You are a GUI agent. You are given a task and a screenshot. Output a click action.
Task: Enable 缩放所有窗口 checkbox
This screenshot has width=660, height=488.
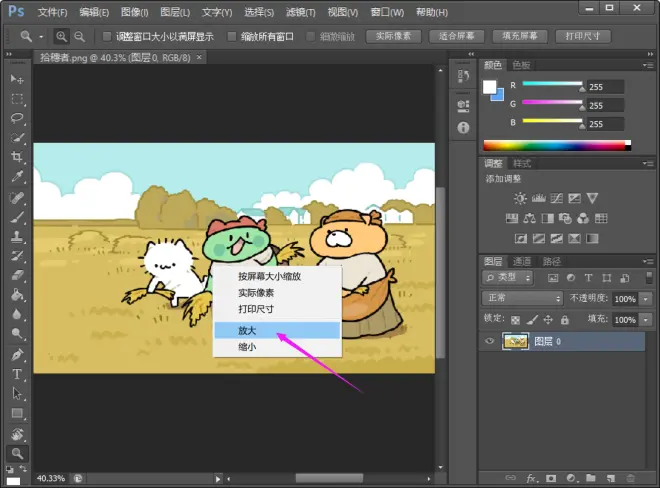(232, 37)
